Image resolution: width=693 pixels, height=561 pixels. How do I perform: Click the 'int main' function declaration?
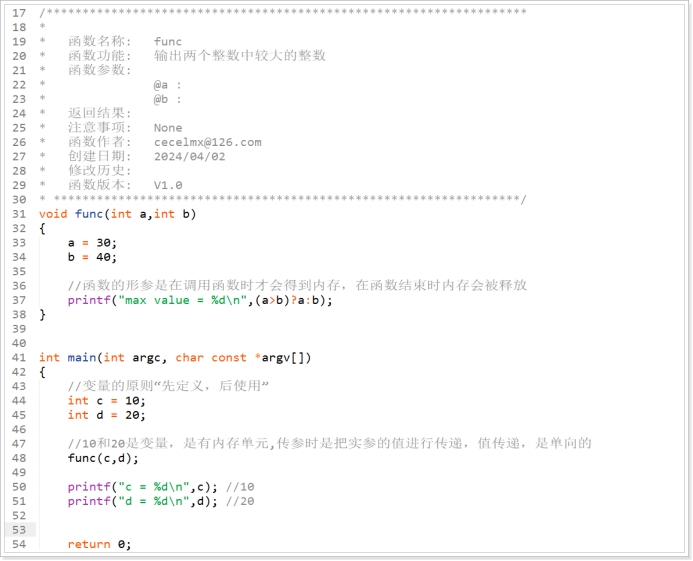click(x=175, y=358)
